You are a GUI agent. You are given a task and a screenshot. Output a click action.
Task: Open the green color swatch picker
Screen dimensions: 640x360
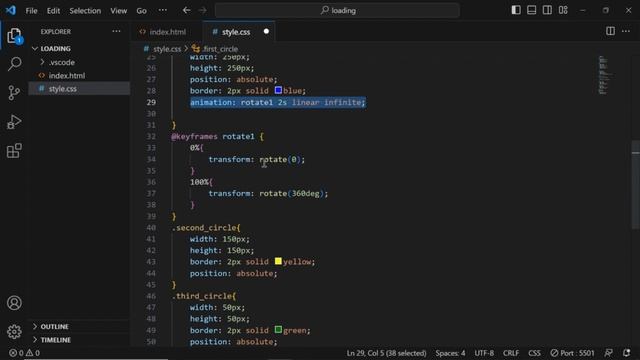click(278, 330)
